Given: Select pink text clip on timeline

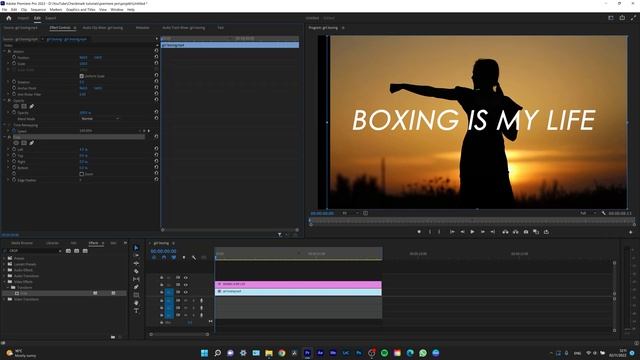Looking at the screenshot, I should tap(298, 284).
